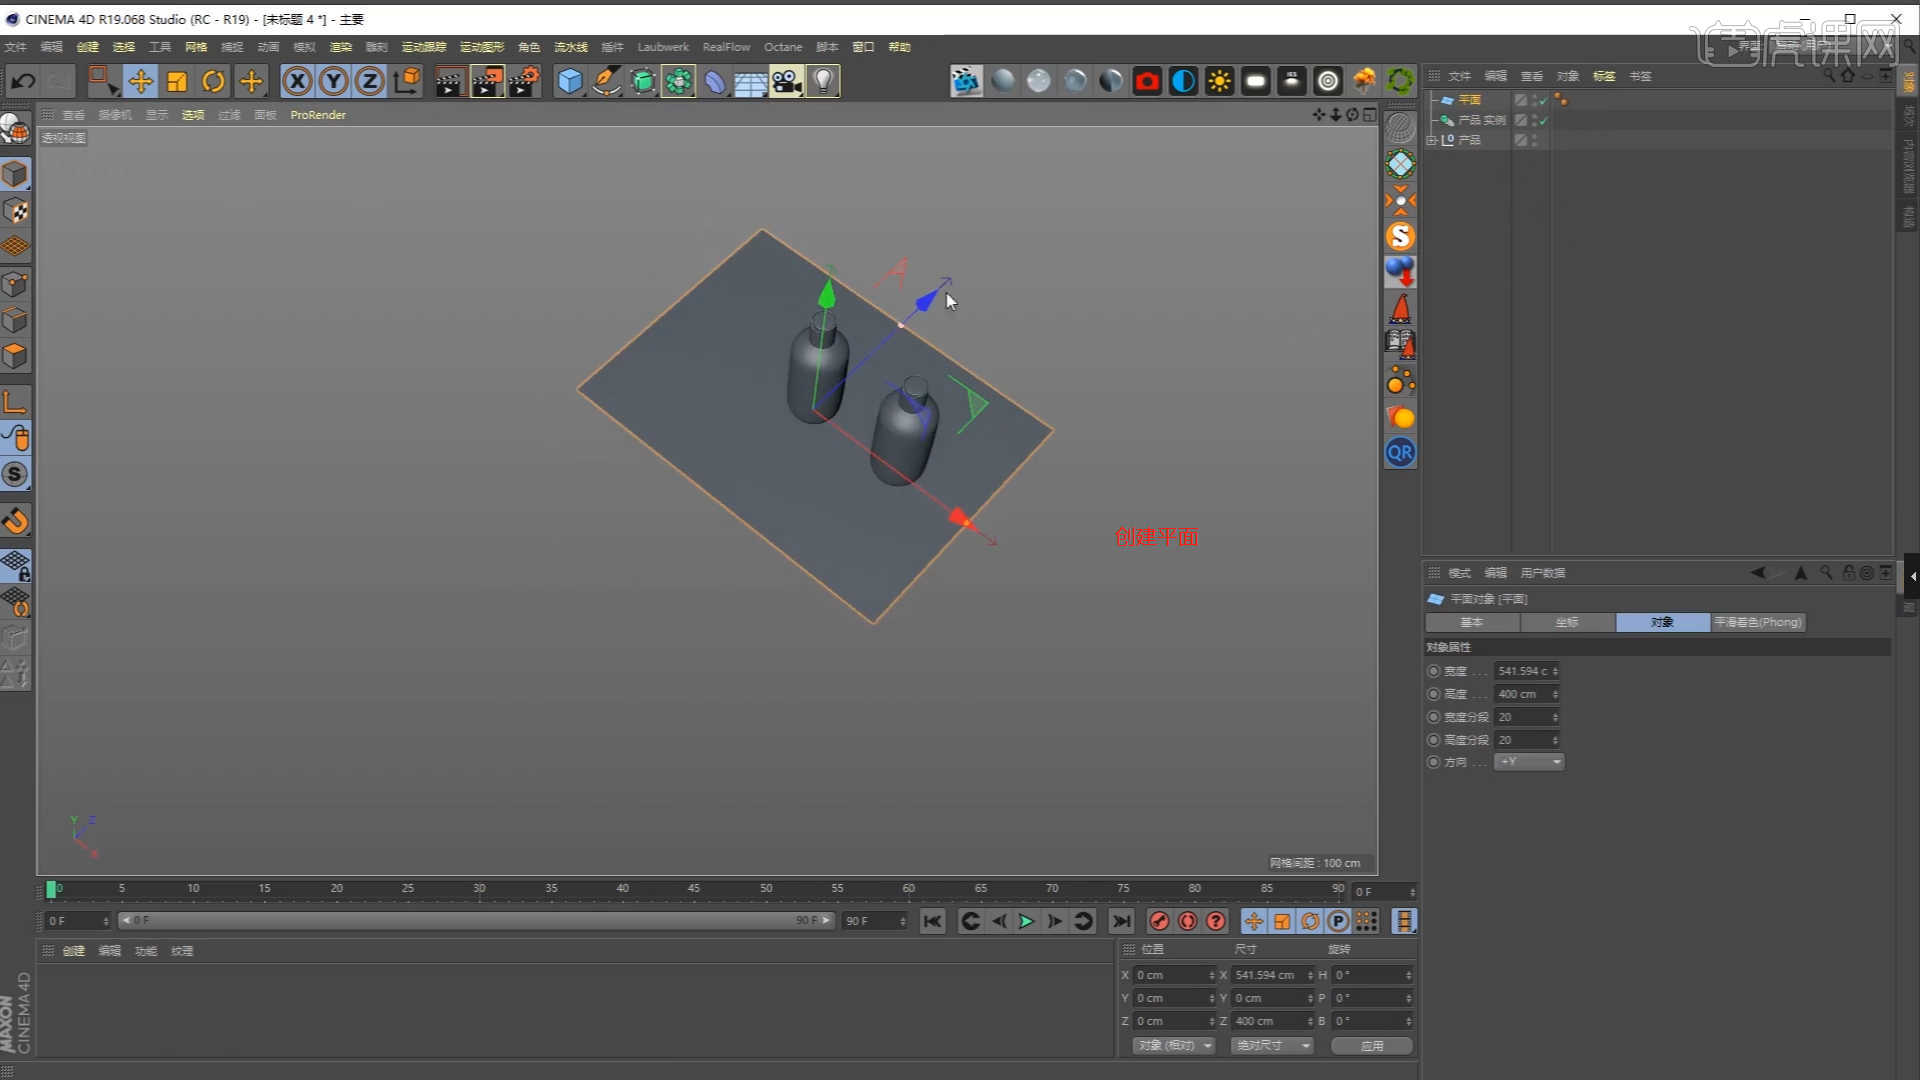Switch to the 坐标 attribute tab
Image resolution: width=1920 pixels, height=1080 pixels.
[x=1567, y=622]
